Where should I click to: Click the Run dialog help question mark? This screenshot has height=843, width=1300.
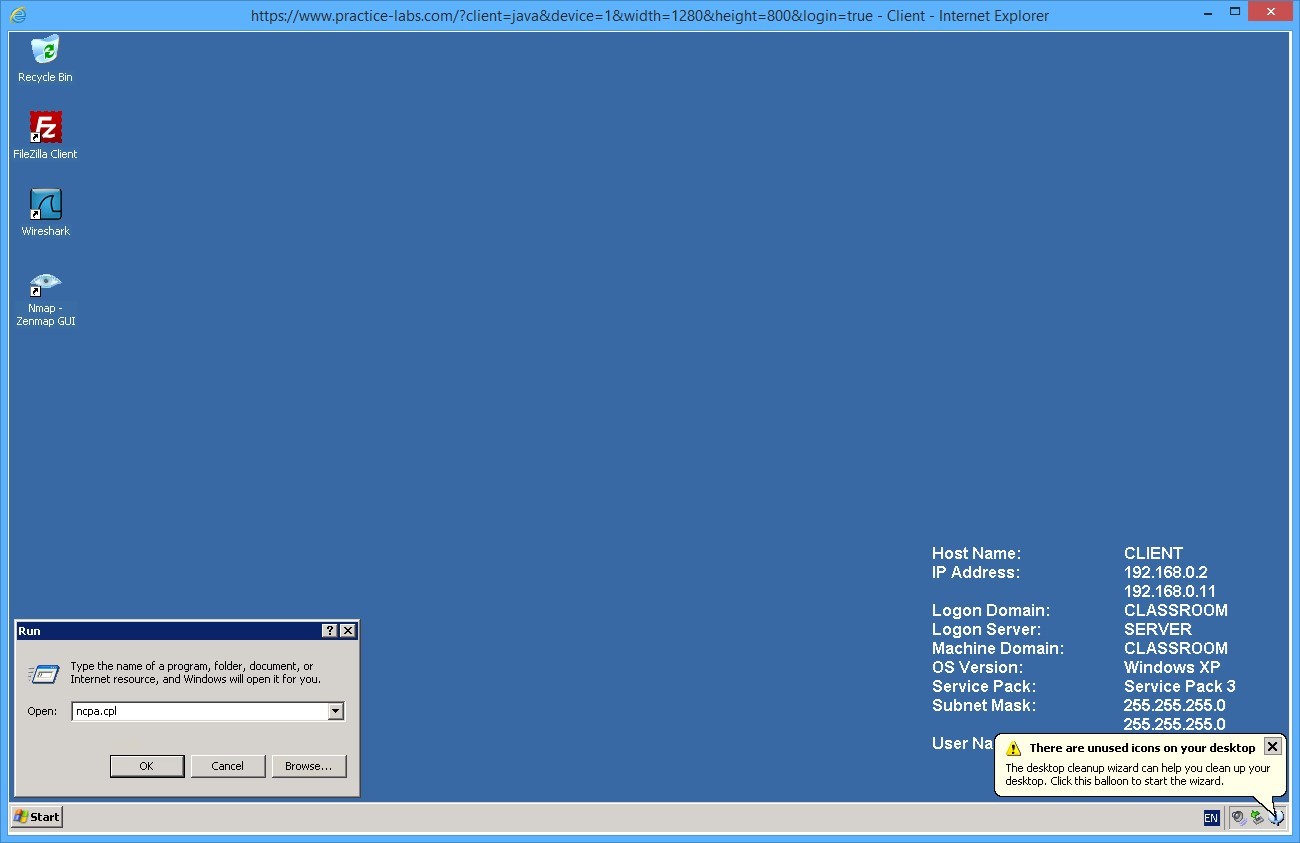[x=329, y=630]
